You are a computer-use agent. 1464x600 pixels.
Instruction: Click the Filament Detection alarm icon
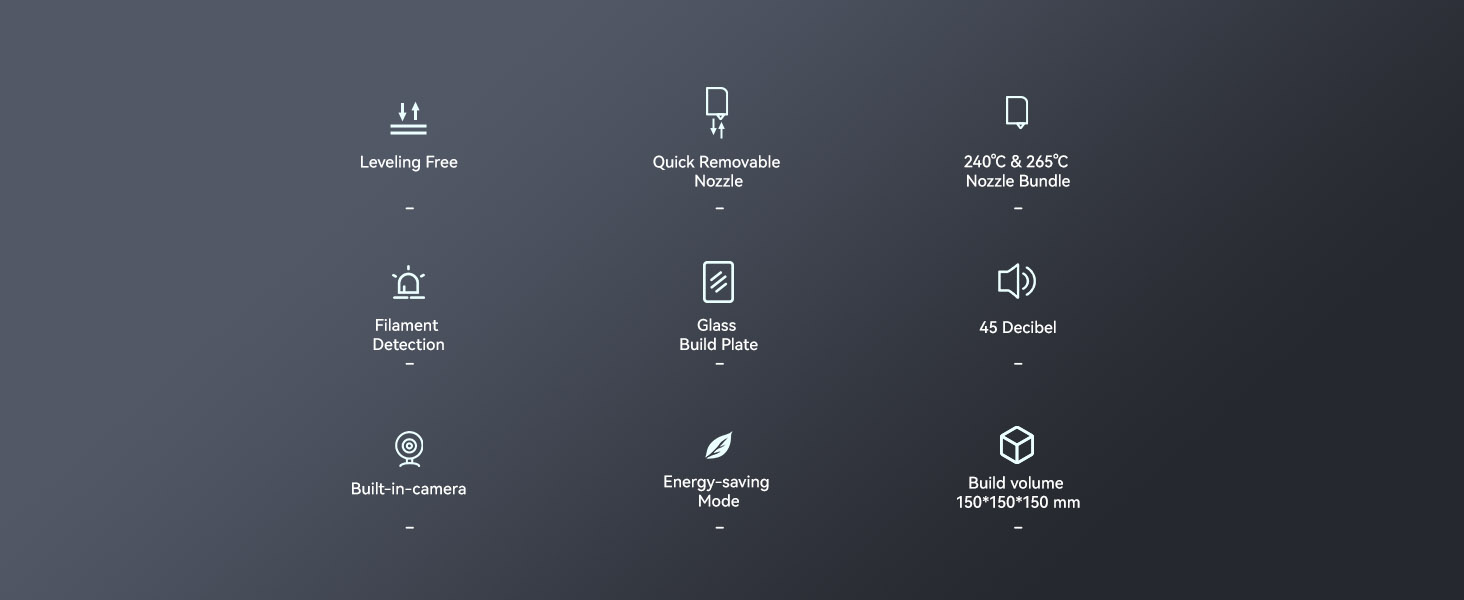(408, 283)
